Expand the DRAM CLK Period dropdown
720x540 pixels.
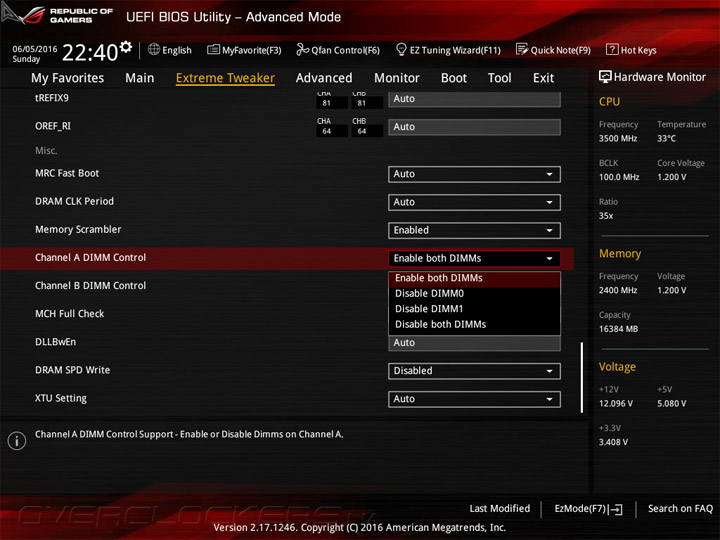click(x=474, y=202)
